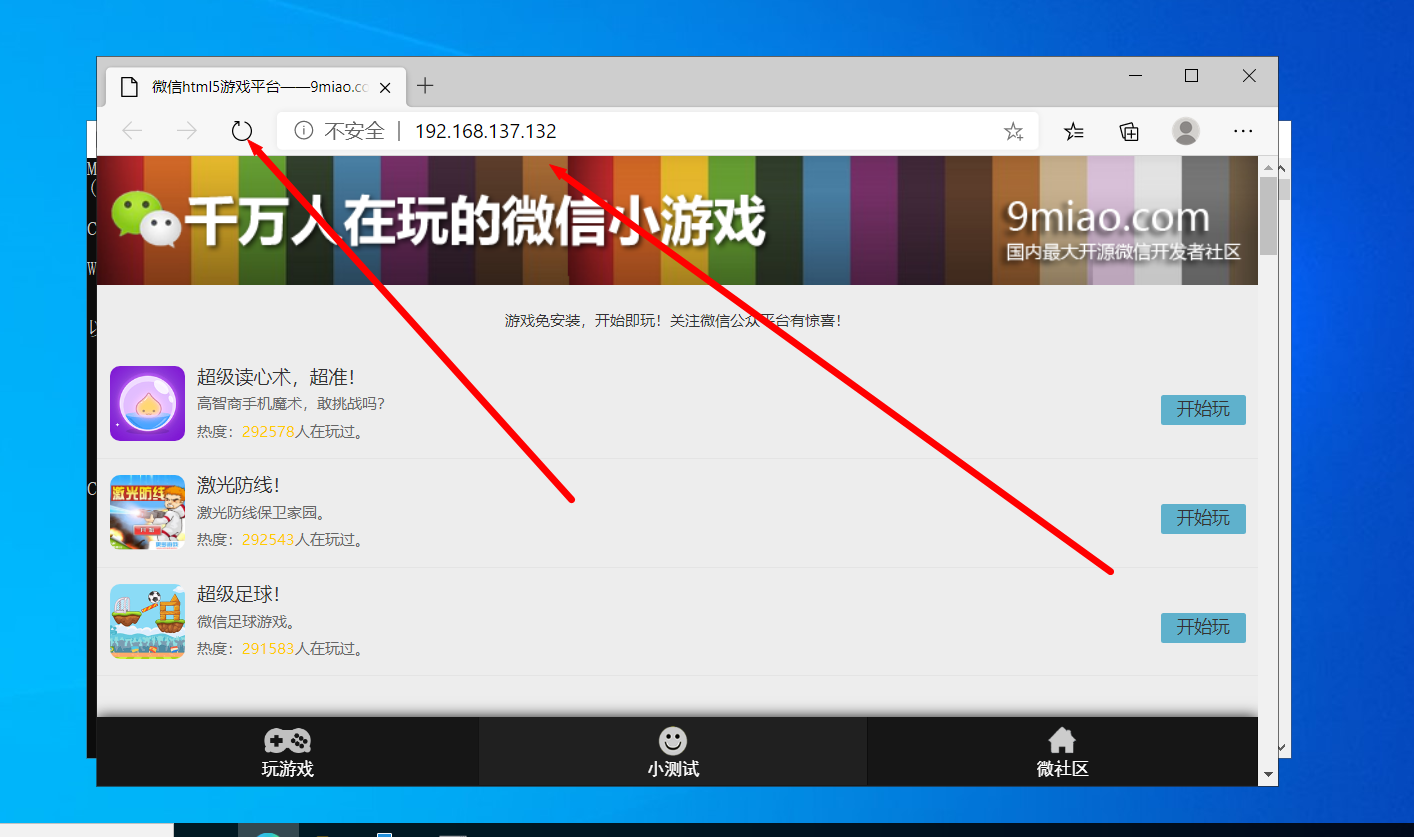Click the description 激光防线保卫家园。
The image size is (1414, 837).
[263, 513]
